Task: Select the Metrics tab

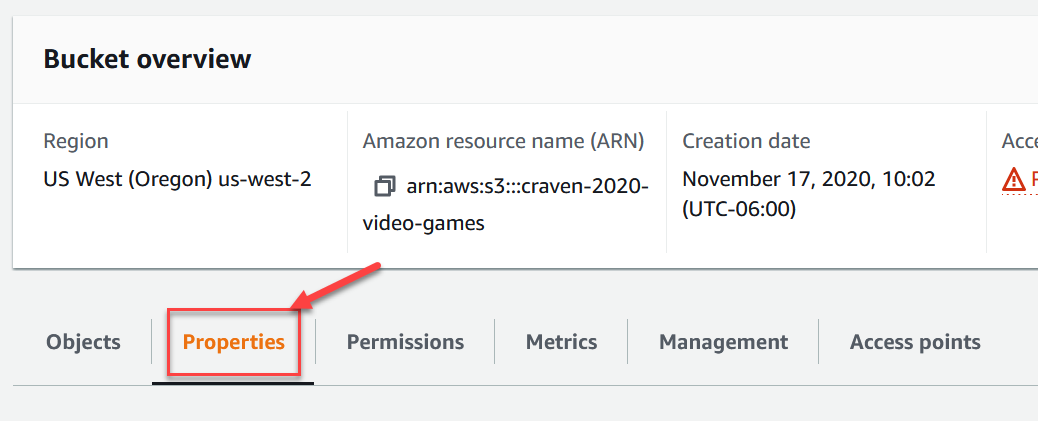Action: 561,342
